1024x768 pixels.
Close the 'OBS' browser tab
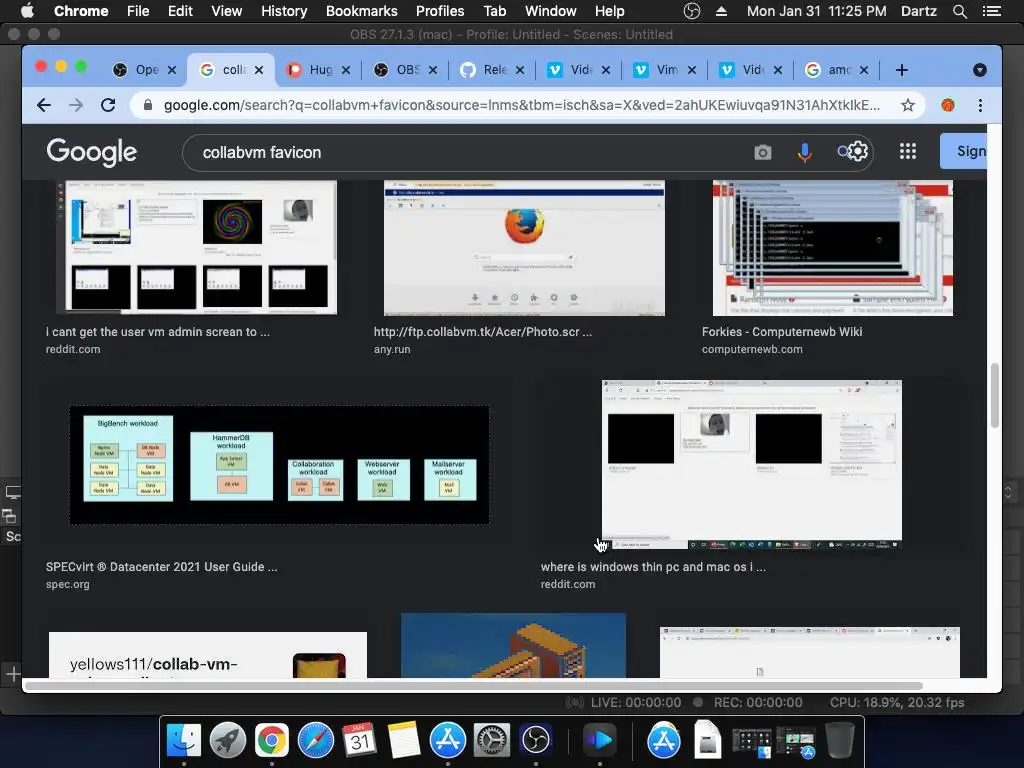[433, 70]
